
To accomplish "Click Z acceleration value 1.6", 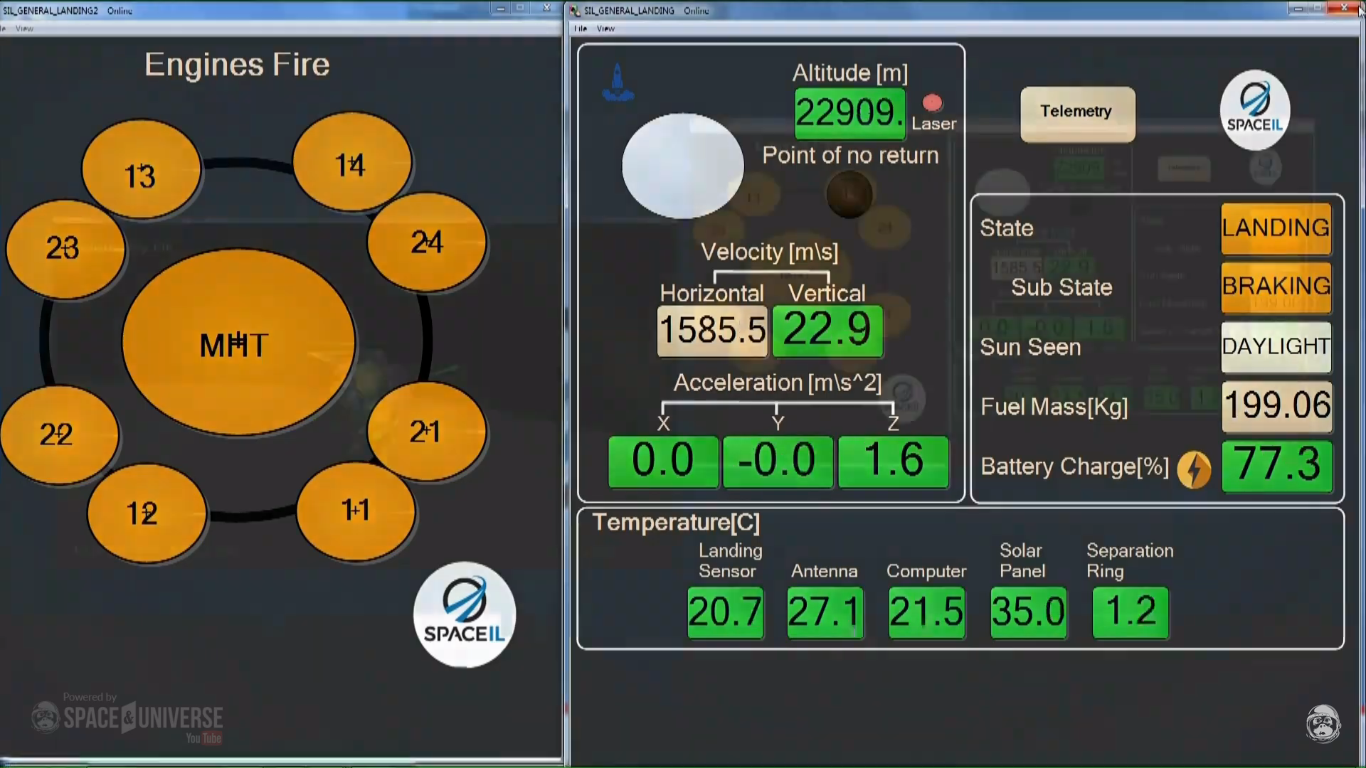I will click(893, 462).
